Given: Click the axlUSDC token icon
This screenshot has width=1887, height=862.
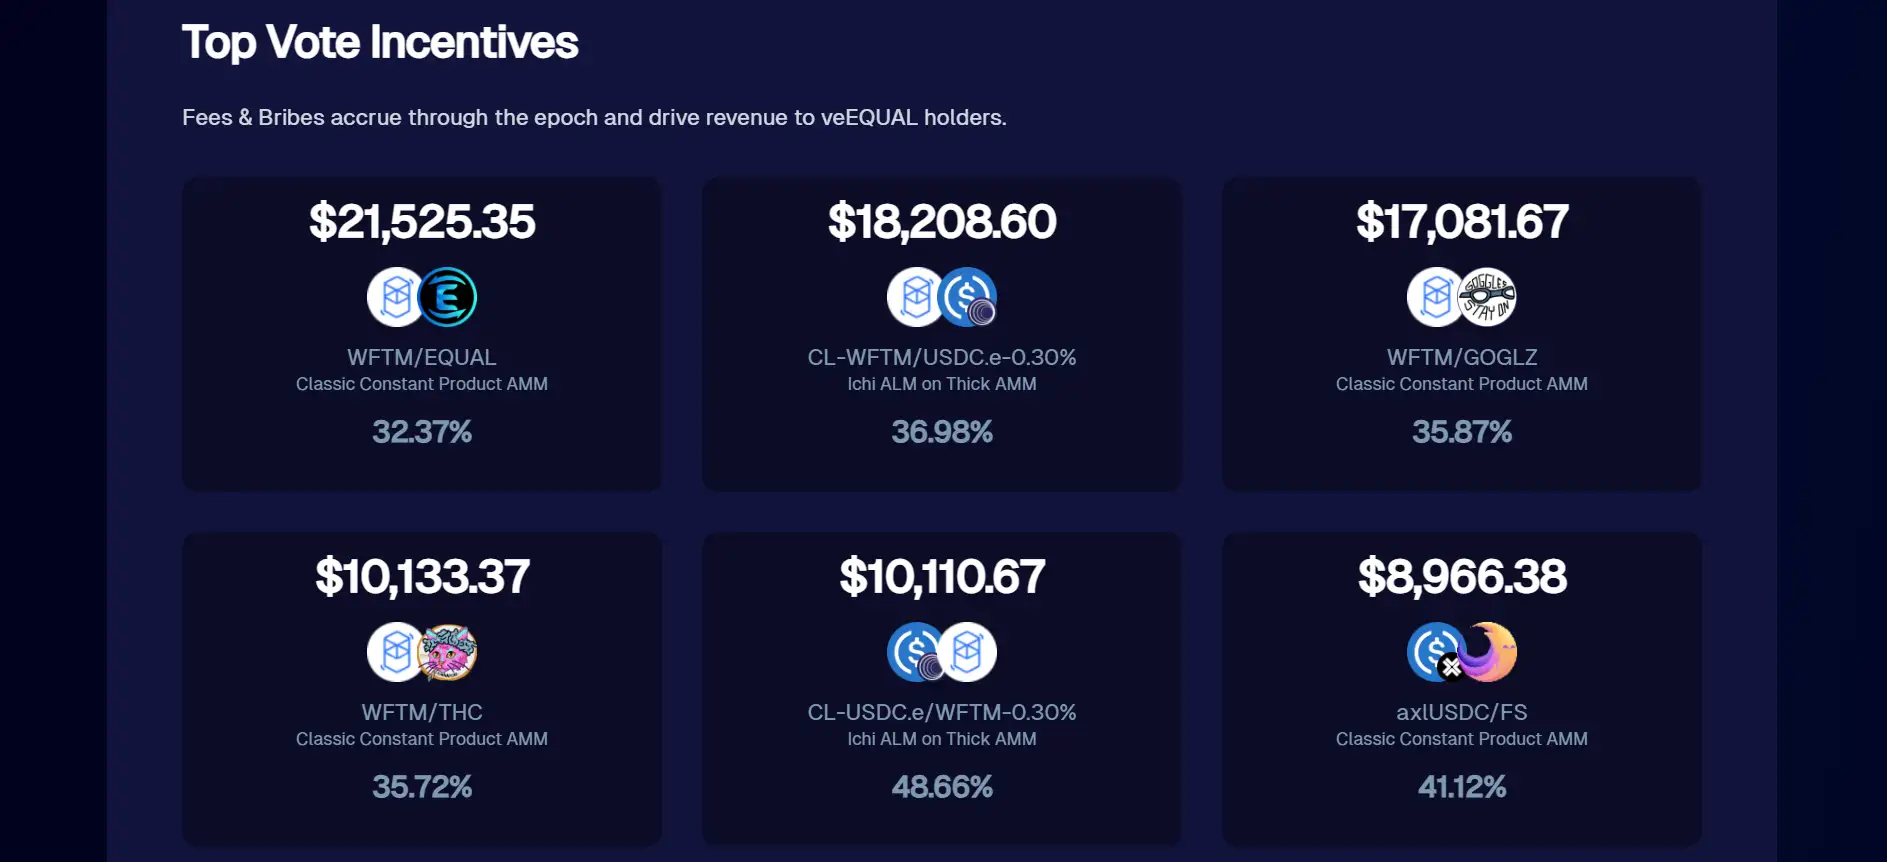Looking at the screenshot, I should pyautogui.click(x=1435, y=652).
